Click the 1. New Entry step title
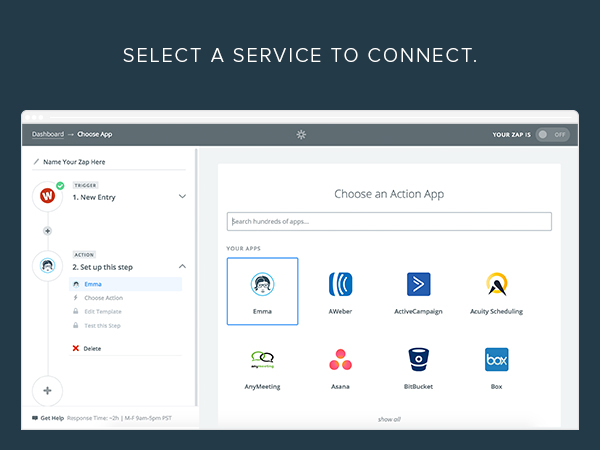600x450 pixels. 94,197
